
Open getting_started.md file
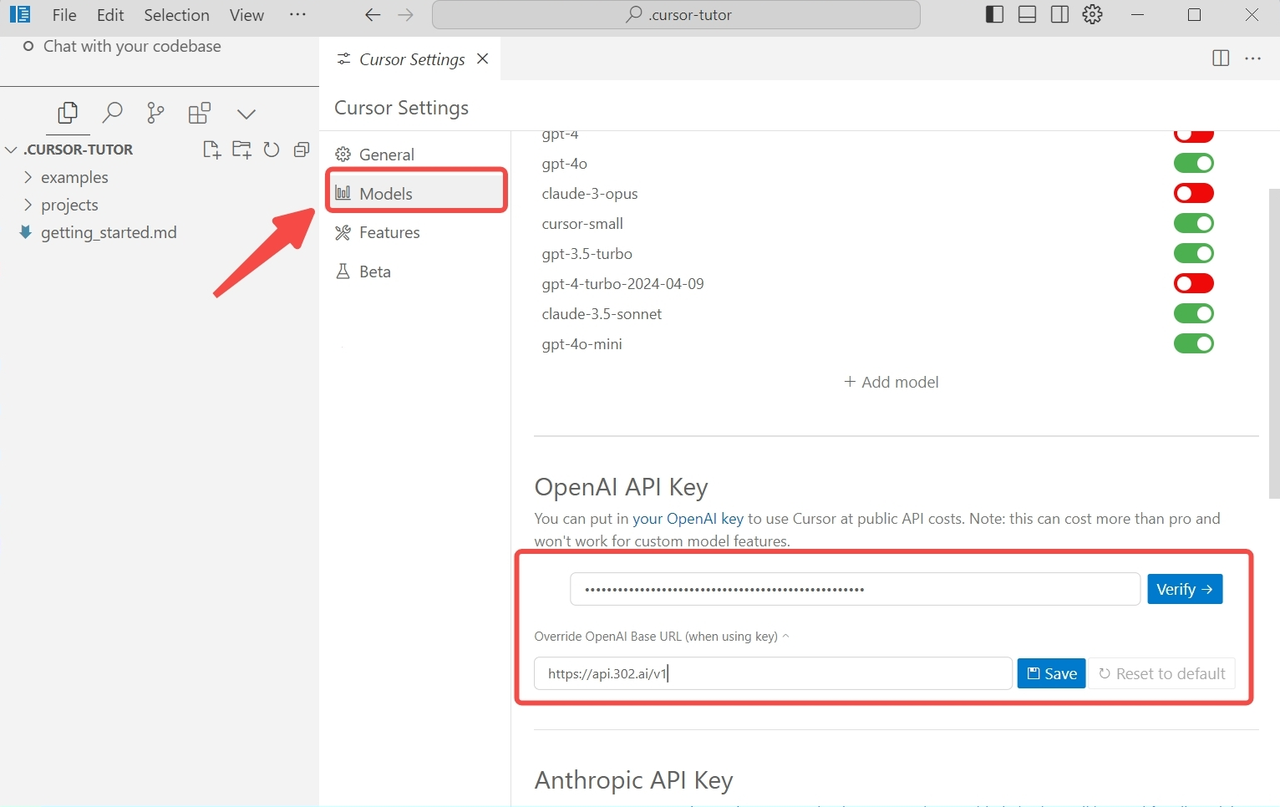tap(108, 232)
